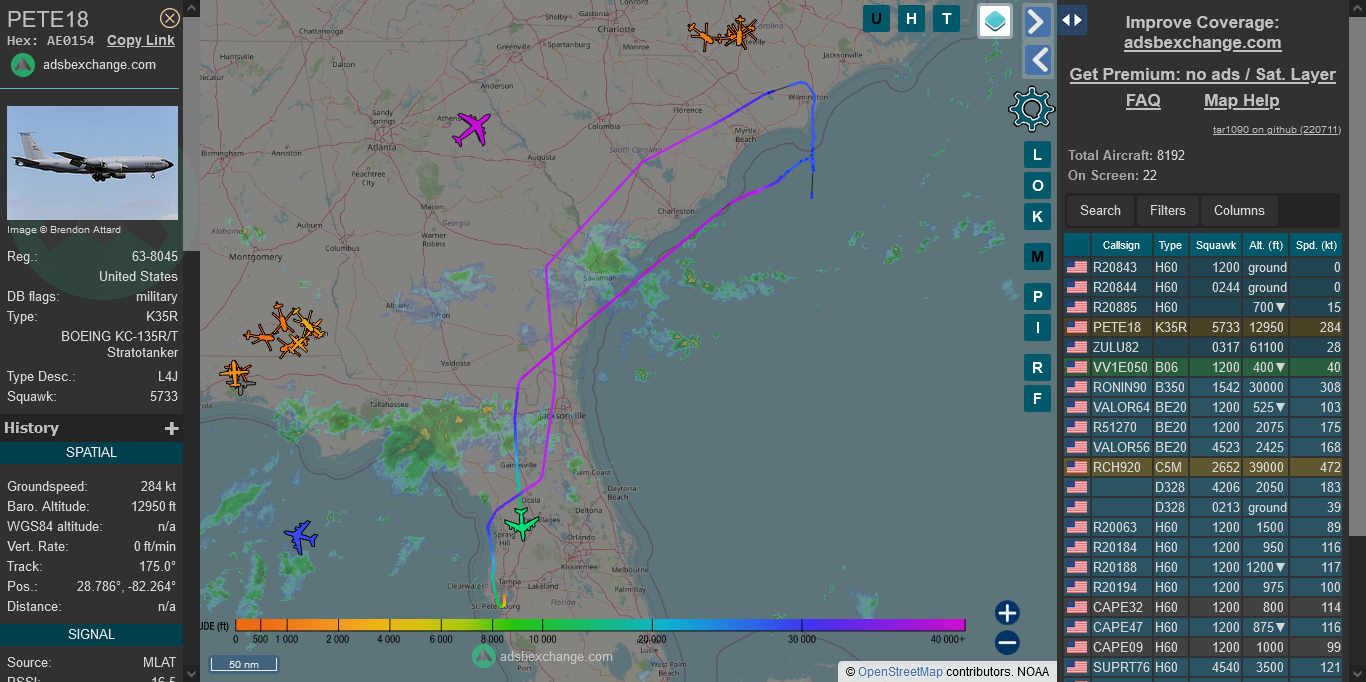Select the R20885 aircraft row

pos(1203,307)
